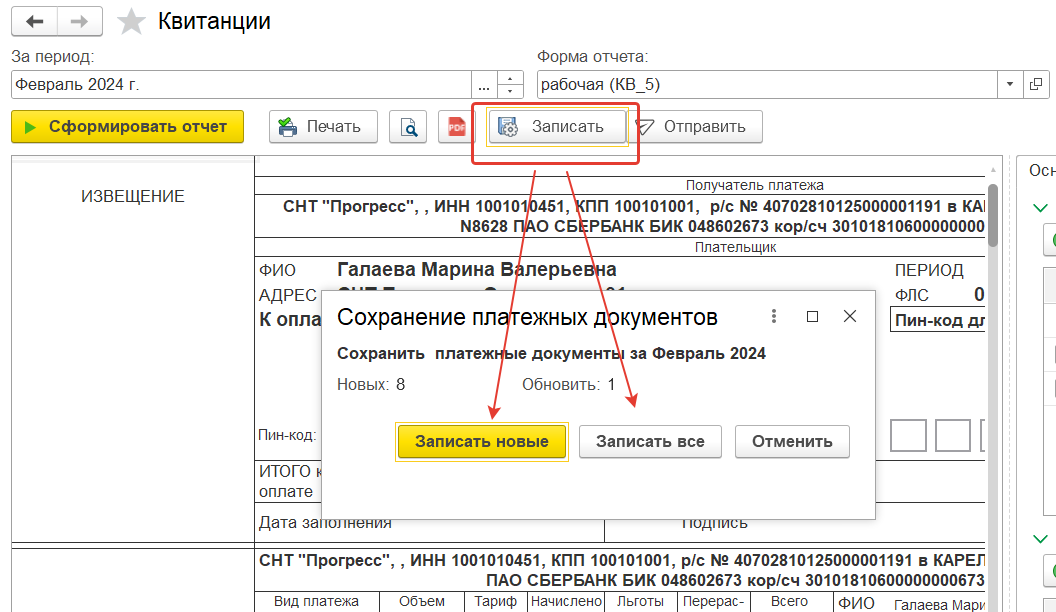Click Отменить to cancel saving
This screenshot has height=612, width=1056.
792,442
